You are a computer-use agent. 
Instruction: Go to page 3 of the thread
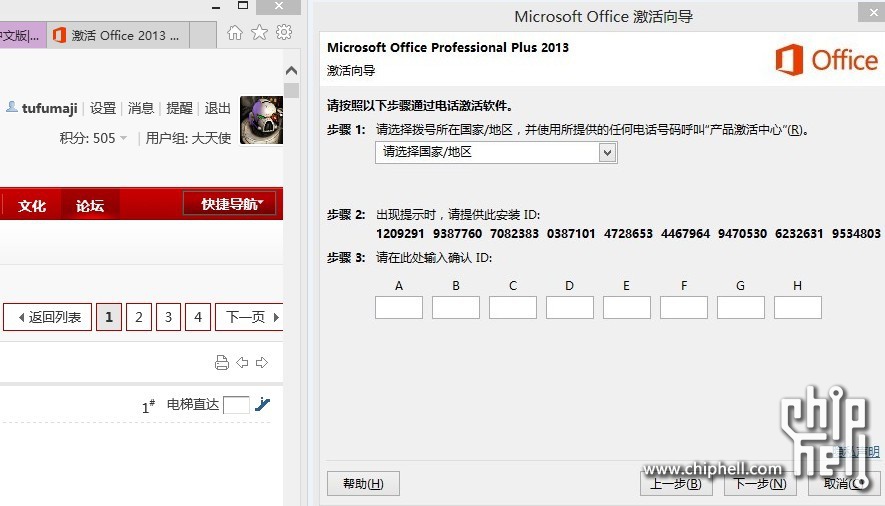tap(168, 317)
